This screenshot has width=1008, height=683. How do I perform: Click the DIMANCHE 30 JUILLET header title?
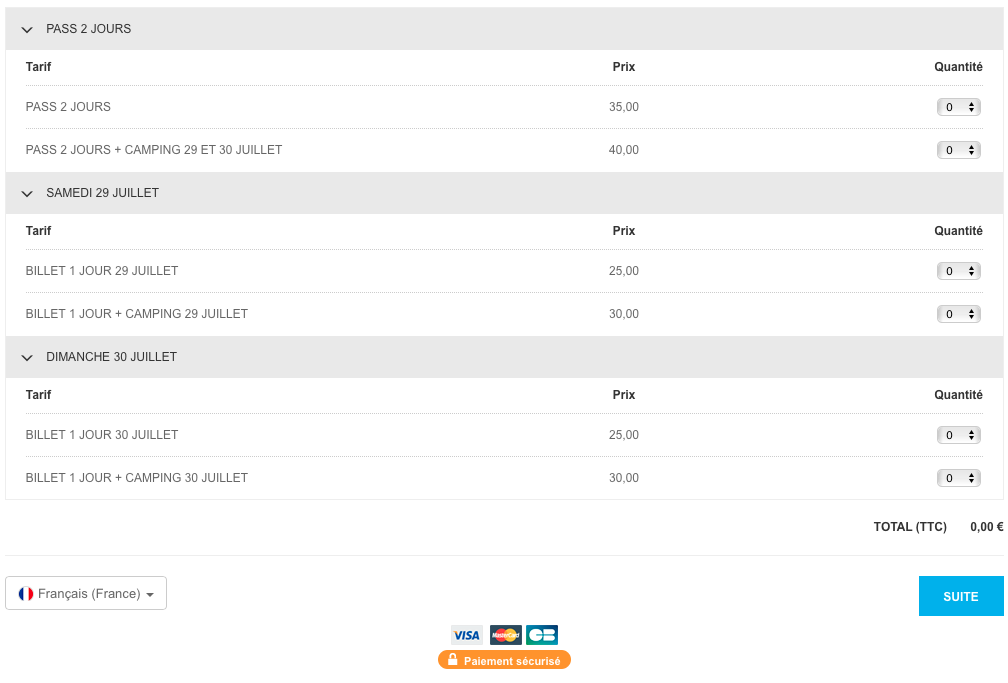111,357
